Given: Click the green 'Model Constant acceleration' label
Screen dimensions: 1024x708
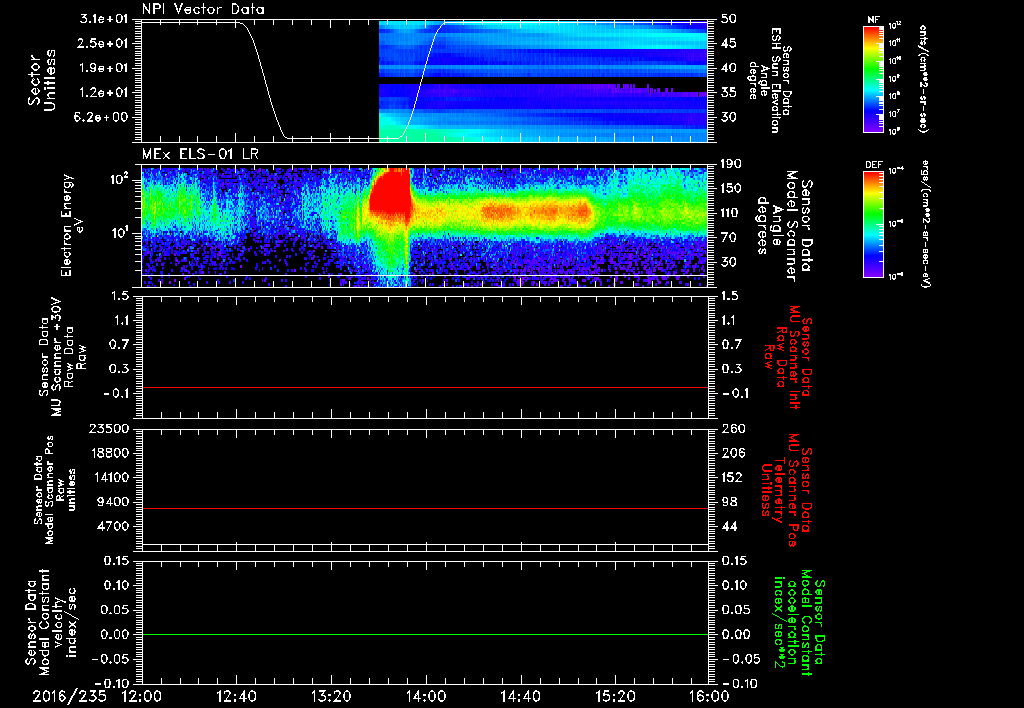Looking at the screenshot, I should [799, 622].
